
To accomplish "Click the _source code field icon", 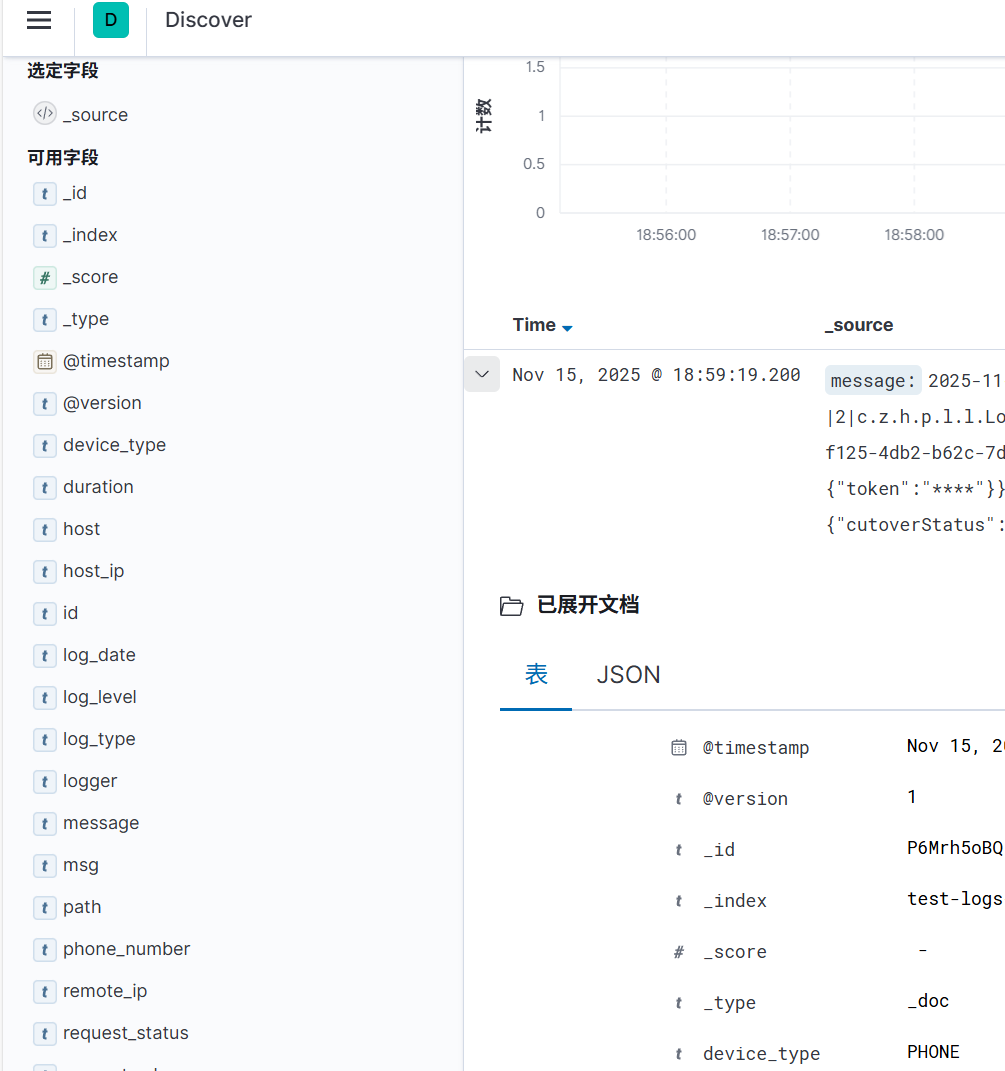I will (45, 114).
